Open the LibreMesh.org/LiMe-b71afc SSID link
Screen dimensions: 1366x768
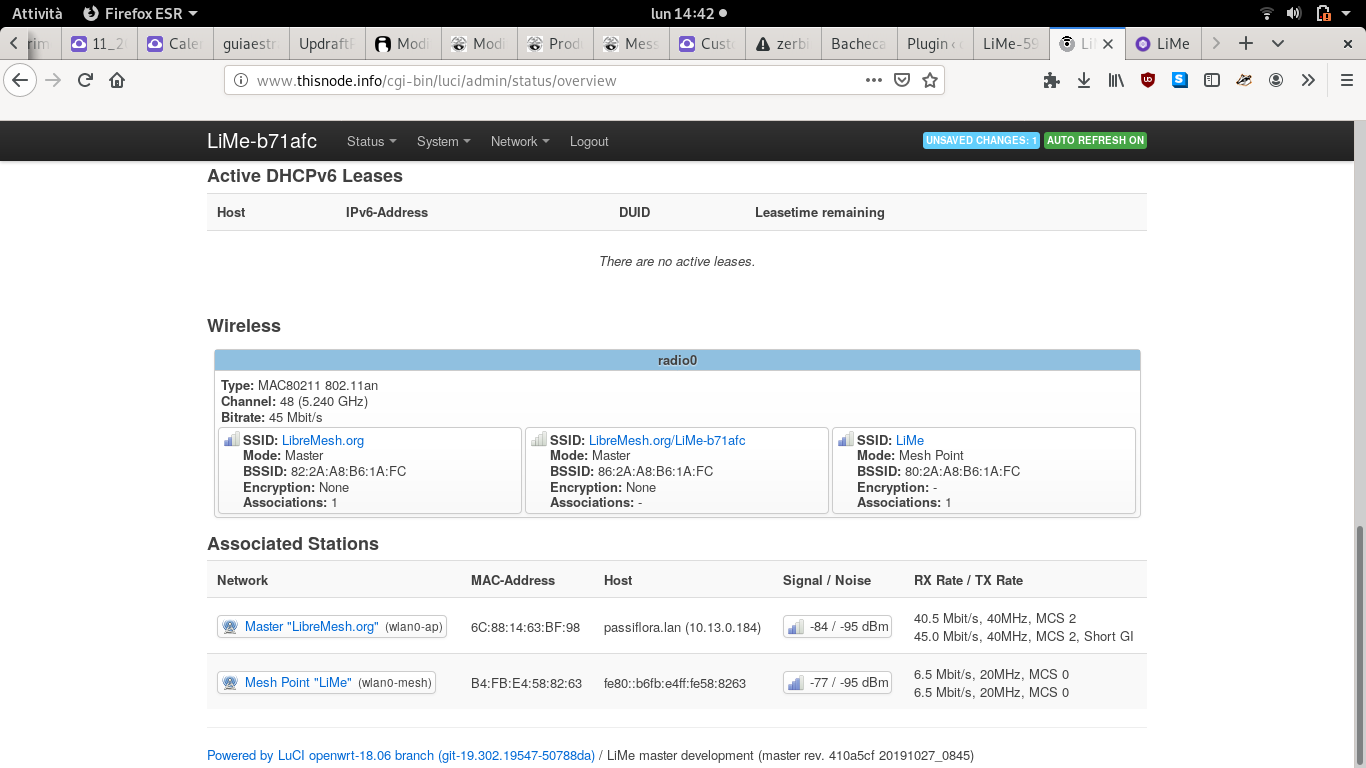point(667,440)
